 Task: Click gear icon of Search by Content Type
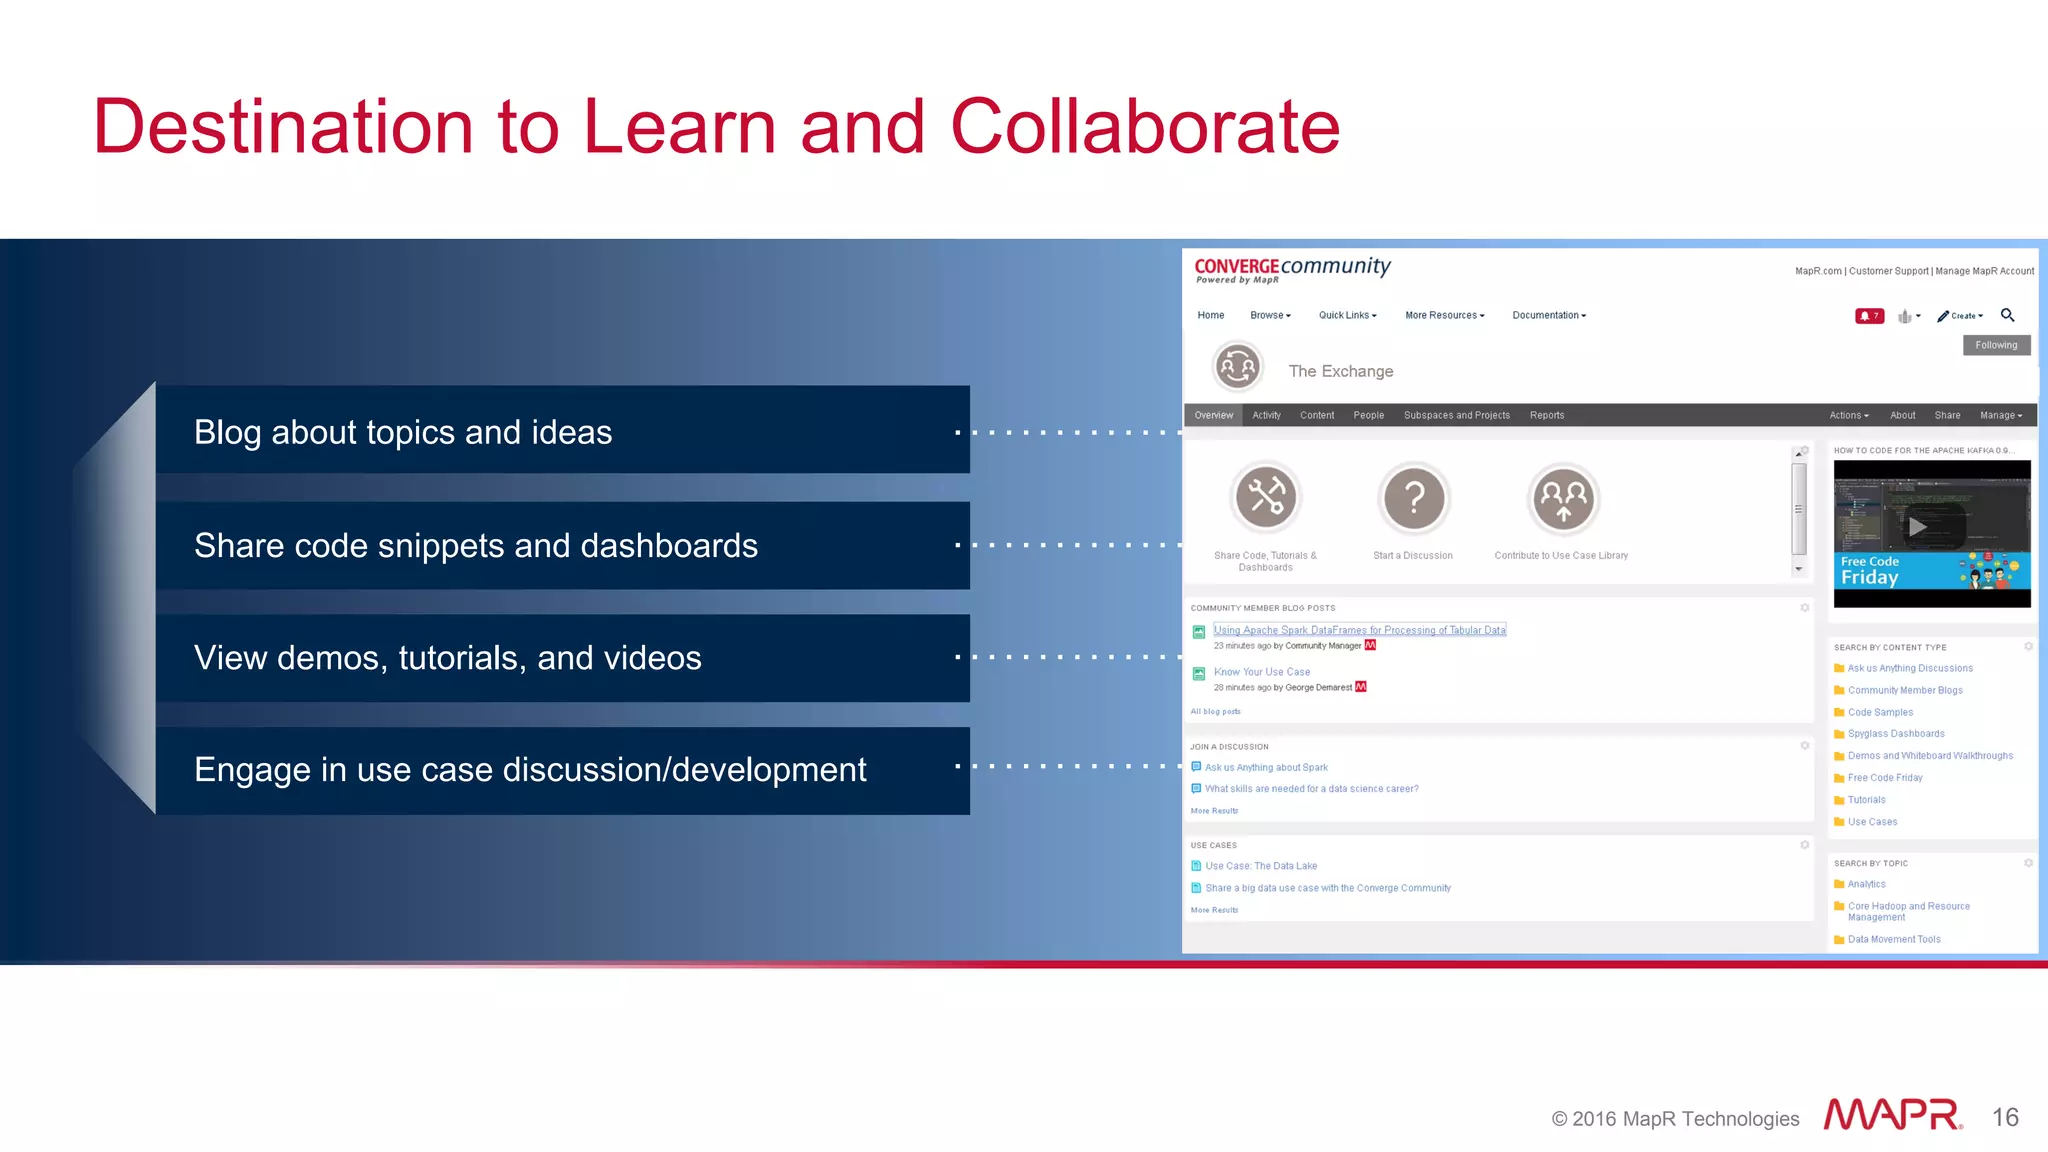click(2028, 646)
